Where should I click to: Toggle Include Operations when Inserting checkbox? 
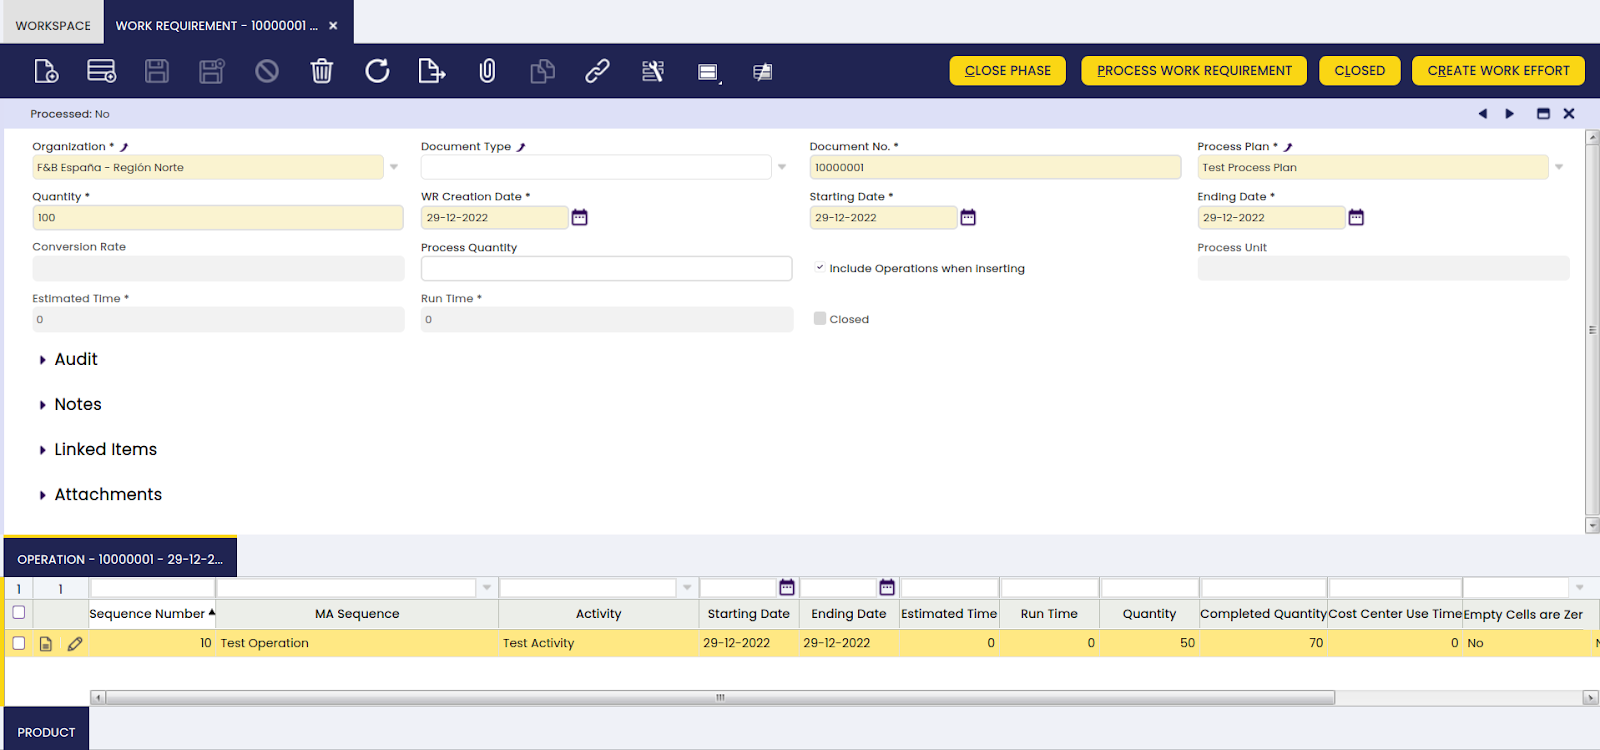820,268
